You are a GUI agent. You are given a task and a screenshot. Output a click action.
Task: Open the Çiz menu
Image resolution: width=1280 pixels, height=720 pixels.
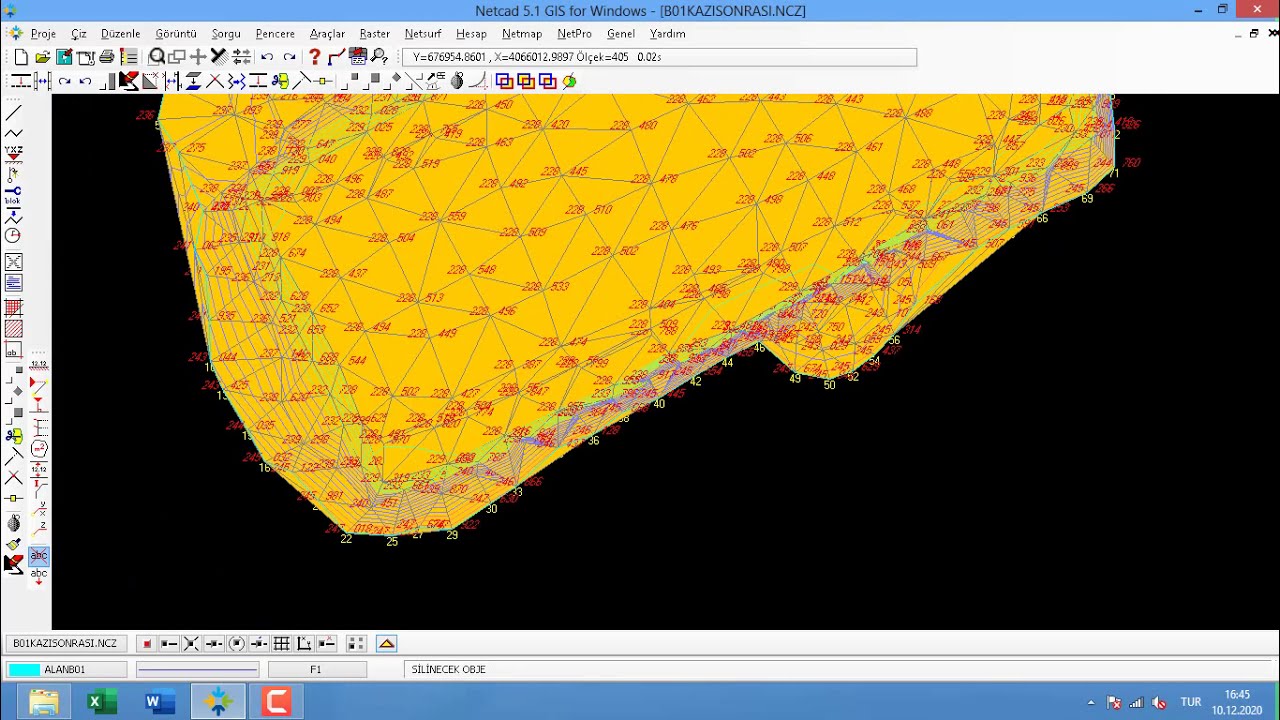[x=79, y=34]
